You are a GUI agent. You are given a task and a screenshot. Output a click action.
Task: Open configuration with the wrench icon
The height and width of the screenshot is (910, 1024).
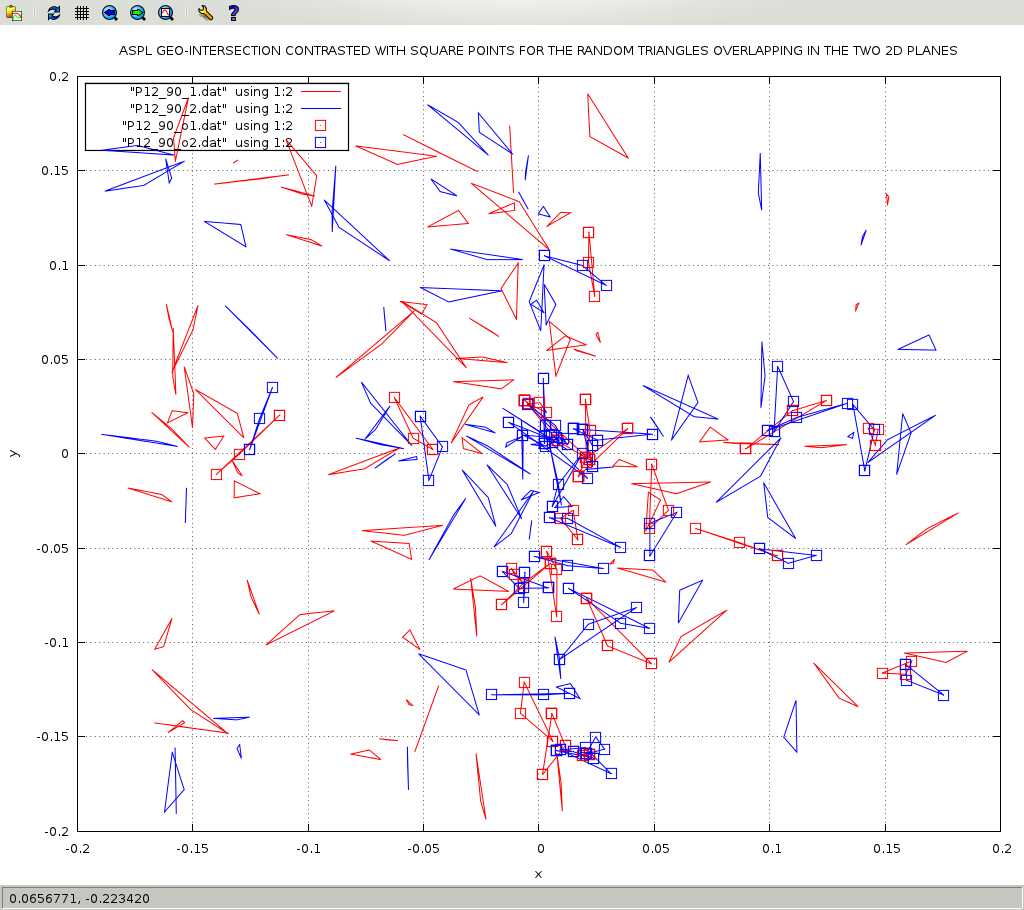click(204, 13)
